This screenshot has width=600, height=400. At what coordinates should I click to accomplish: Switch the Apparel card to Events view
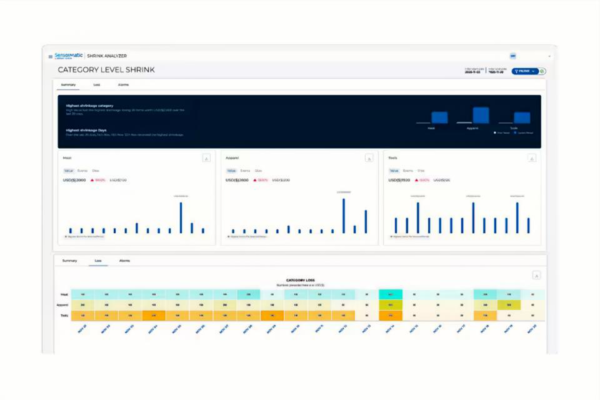245,171
